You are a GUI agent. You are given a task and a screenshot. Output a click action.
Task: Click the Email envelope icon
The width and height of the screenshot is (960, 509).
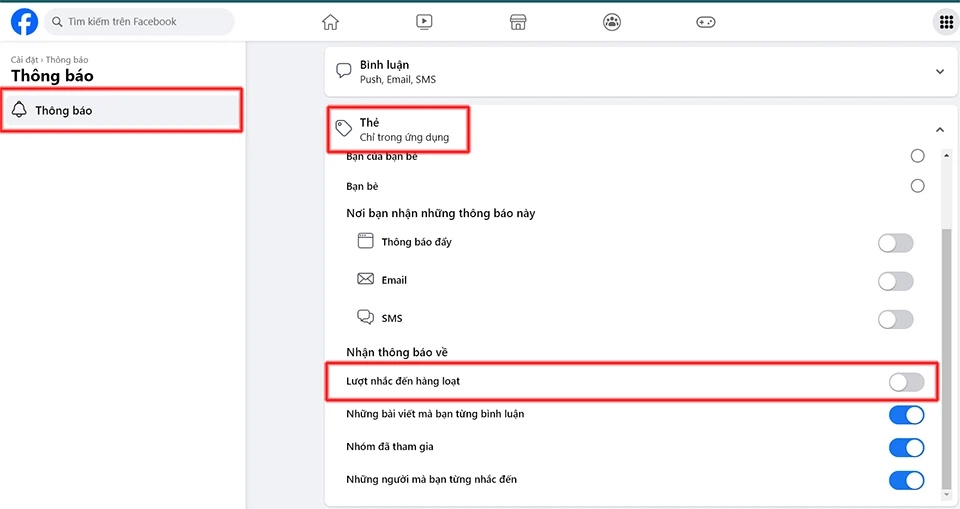(366, 279)
